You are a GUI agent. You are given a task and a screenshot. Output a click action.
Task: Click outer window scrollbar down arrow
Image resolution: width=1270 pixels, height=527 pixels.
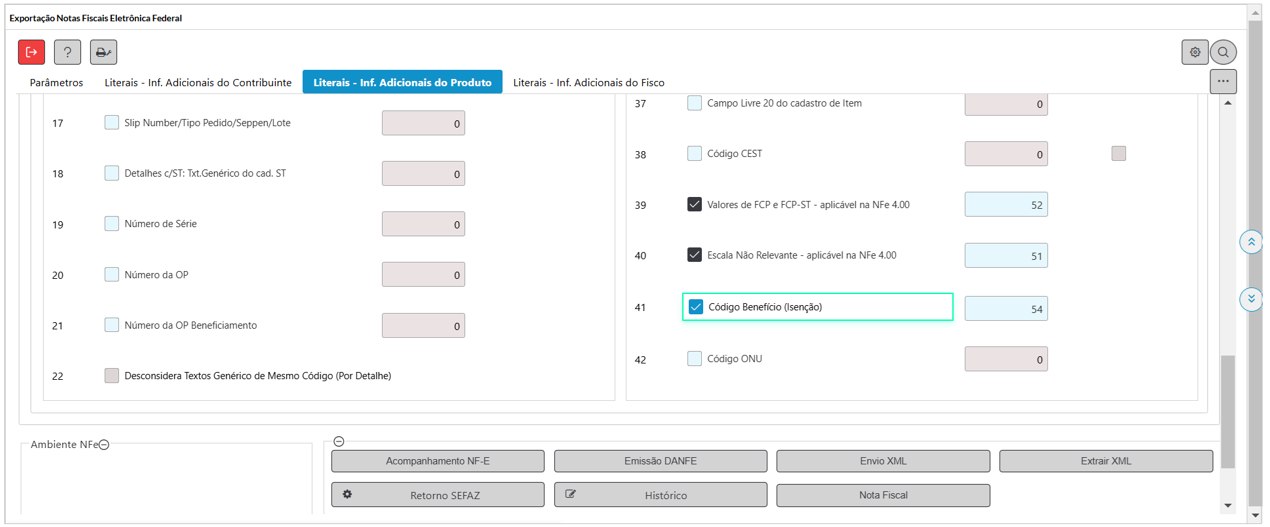tap(1255, 515)
